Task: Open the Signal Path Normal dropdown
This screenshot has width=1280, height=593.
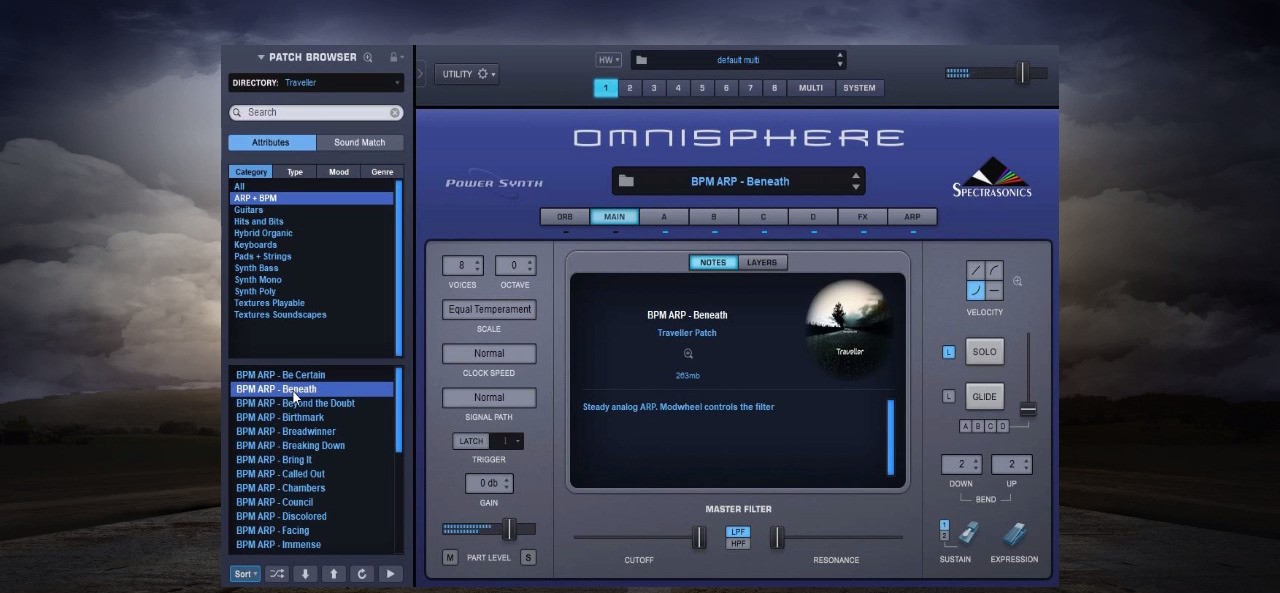Action: tap(489, 398)
